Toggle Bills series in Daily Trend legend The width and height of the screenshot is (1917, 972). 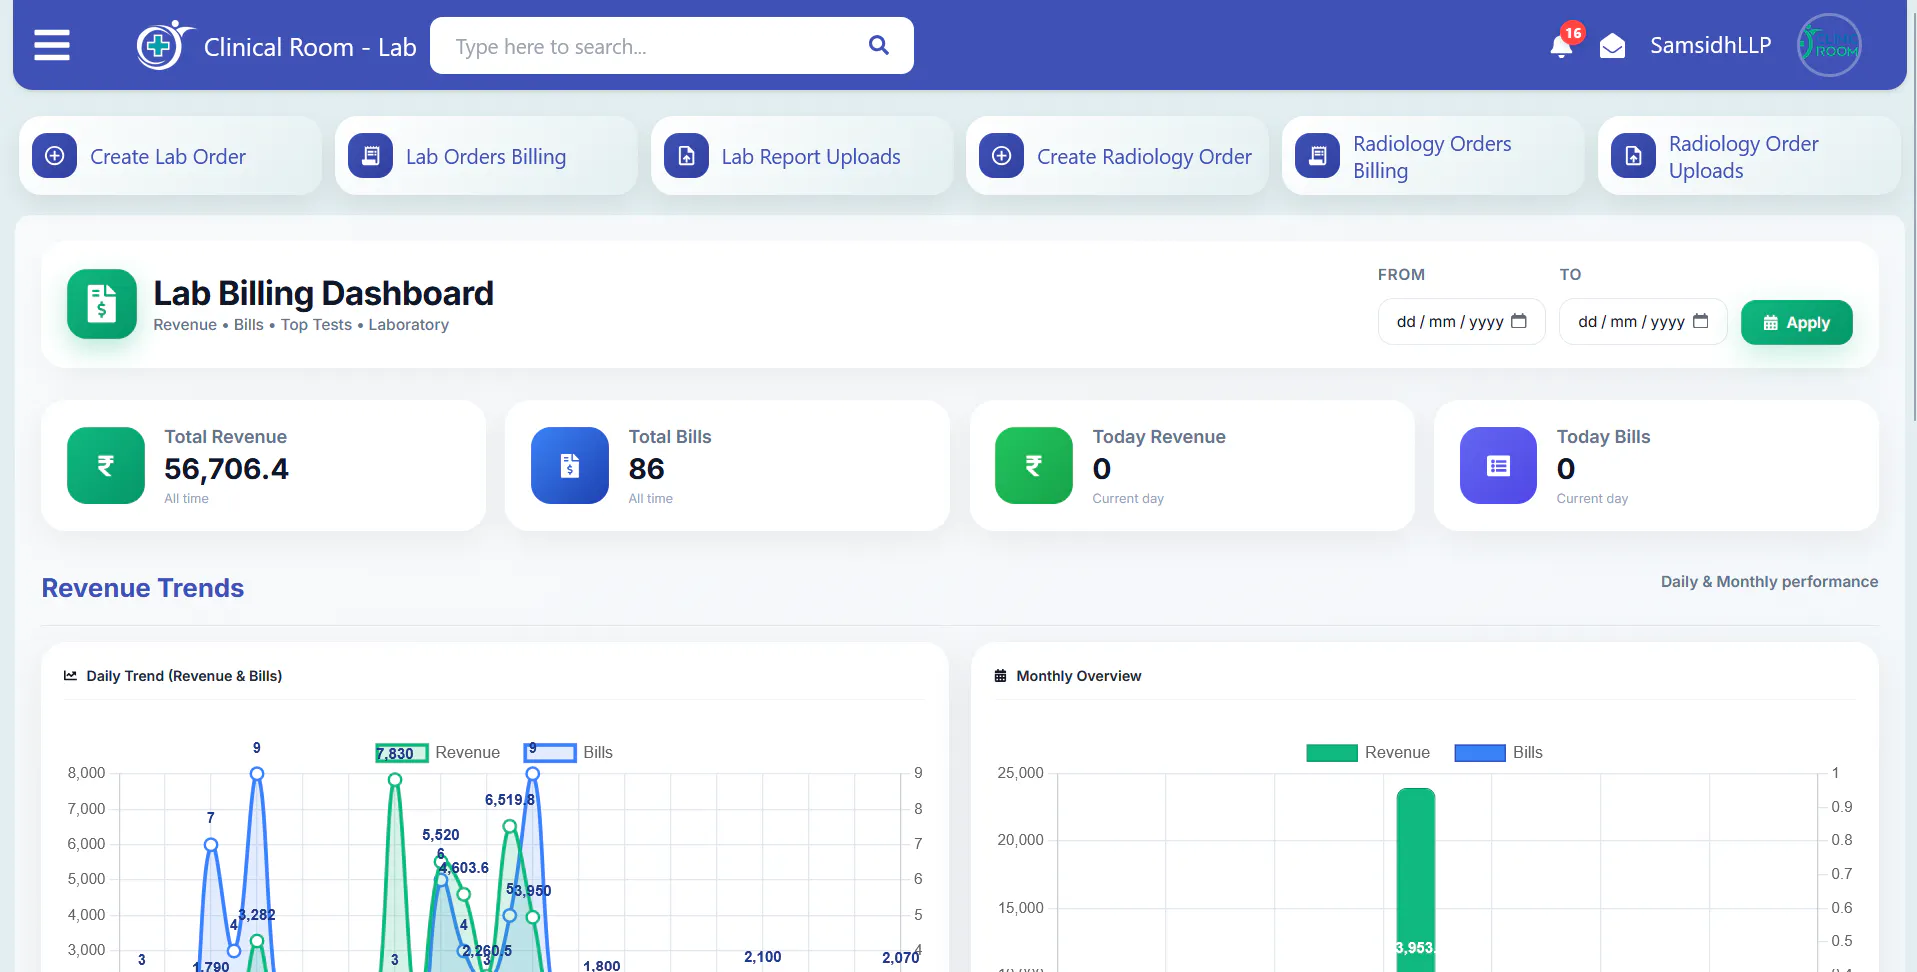(x=568, y=753)
